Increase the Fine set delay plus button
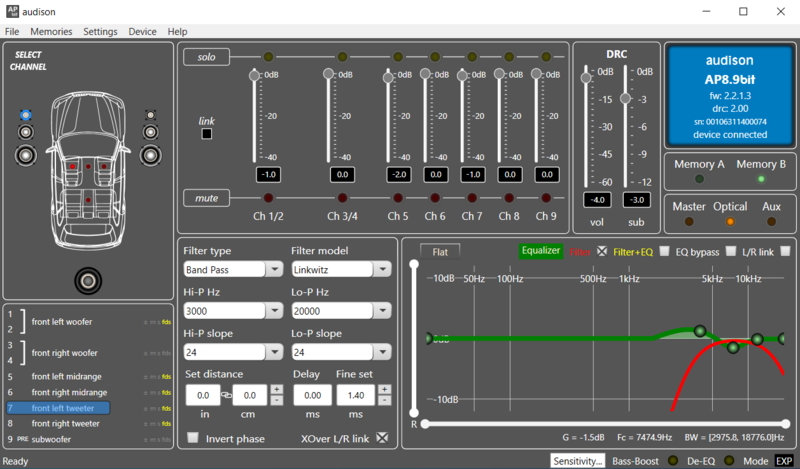Viewport: 800px width, 469px height. click(x=385, y=389)
